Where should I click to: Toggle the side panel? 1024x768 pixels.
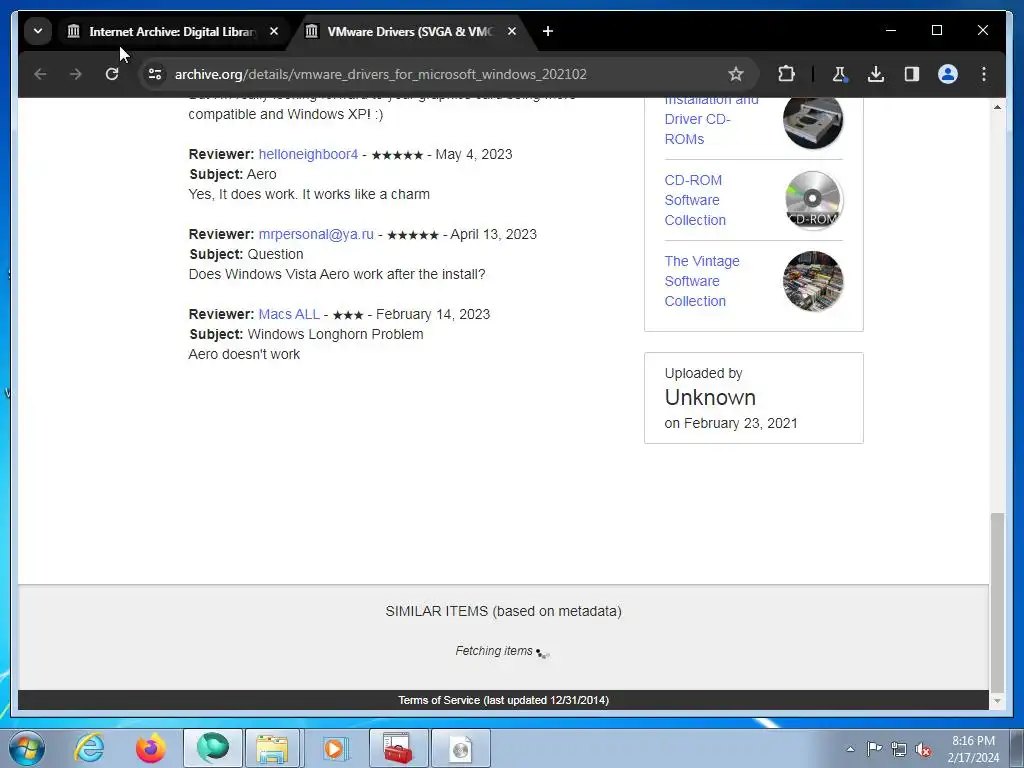(x=912, y=74)
